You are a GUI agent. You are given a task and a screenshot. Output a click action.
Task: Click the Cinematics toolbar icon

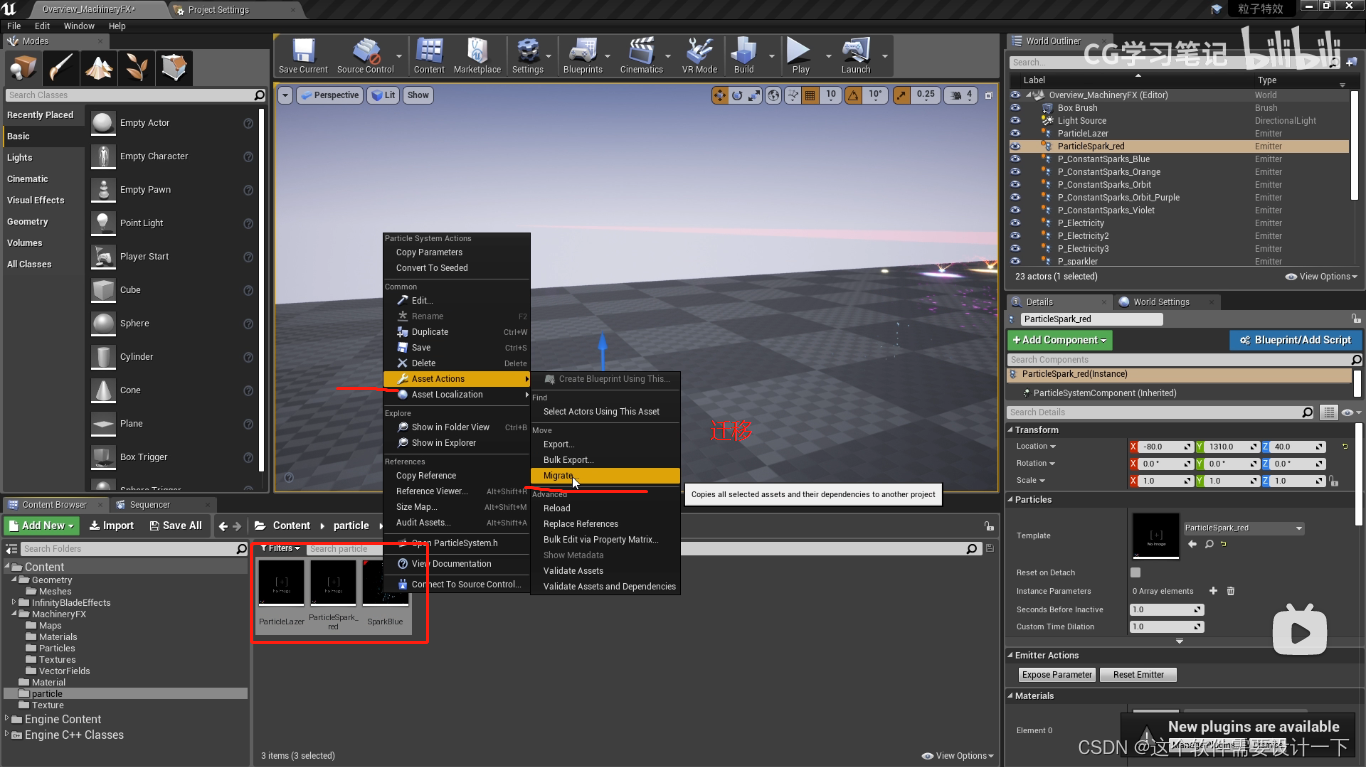pos(641,55)
